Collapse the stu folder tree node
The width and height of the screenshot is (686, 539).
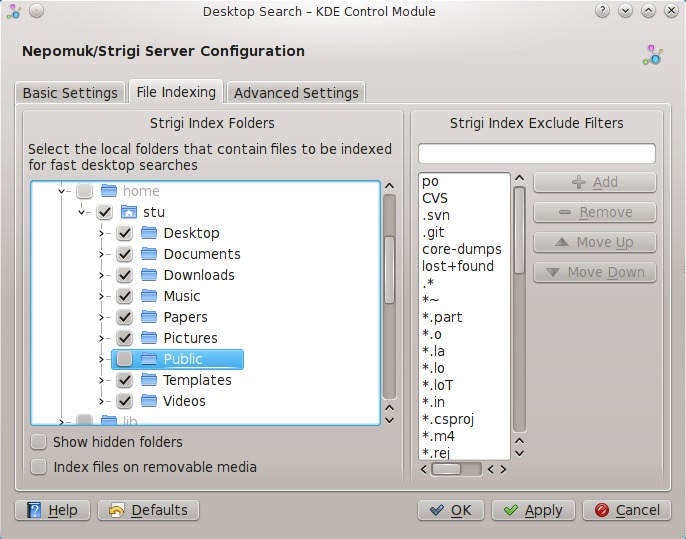82,212
